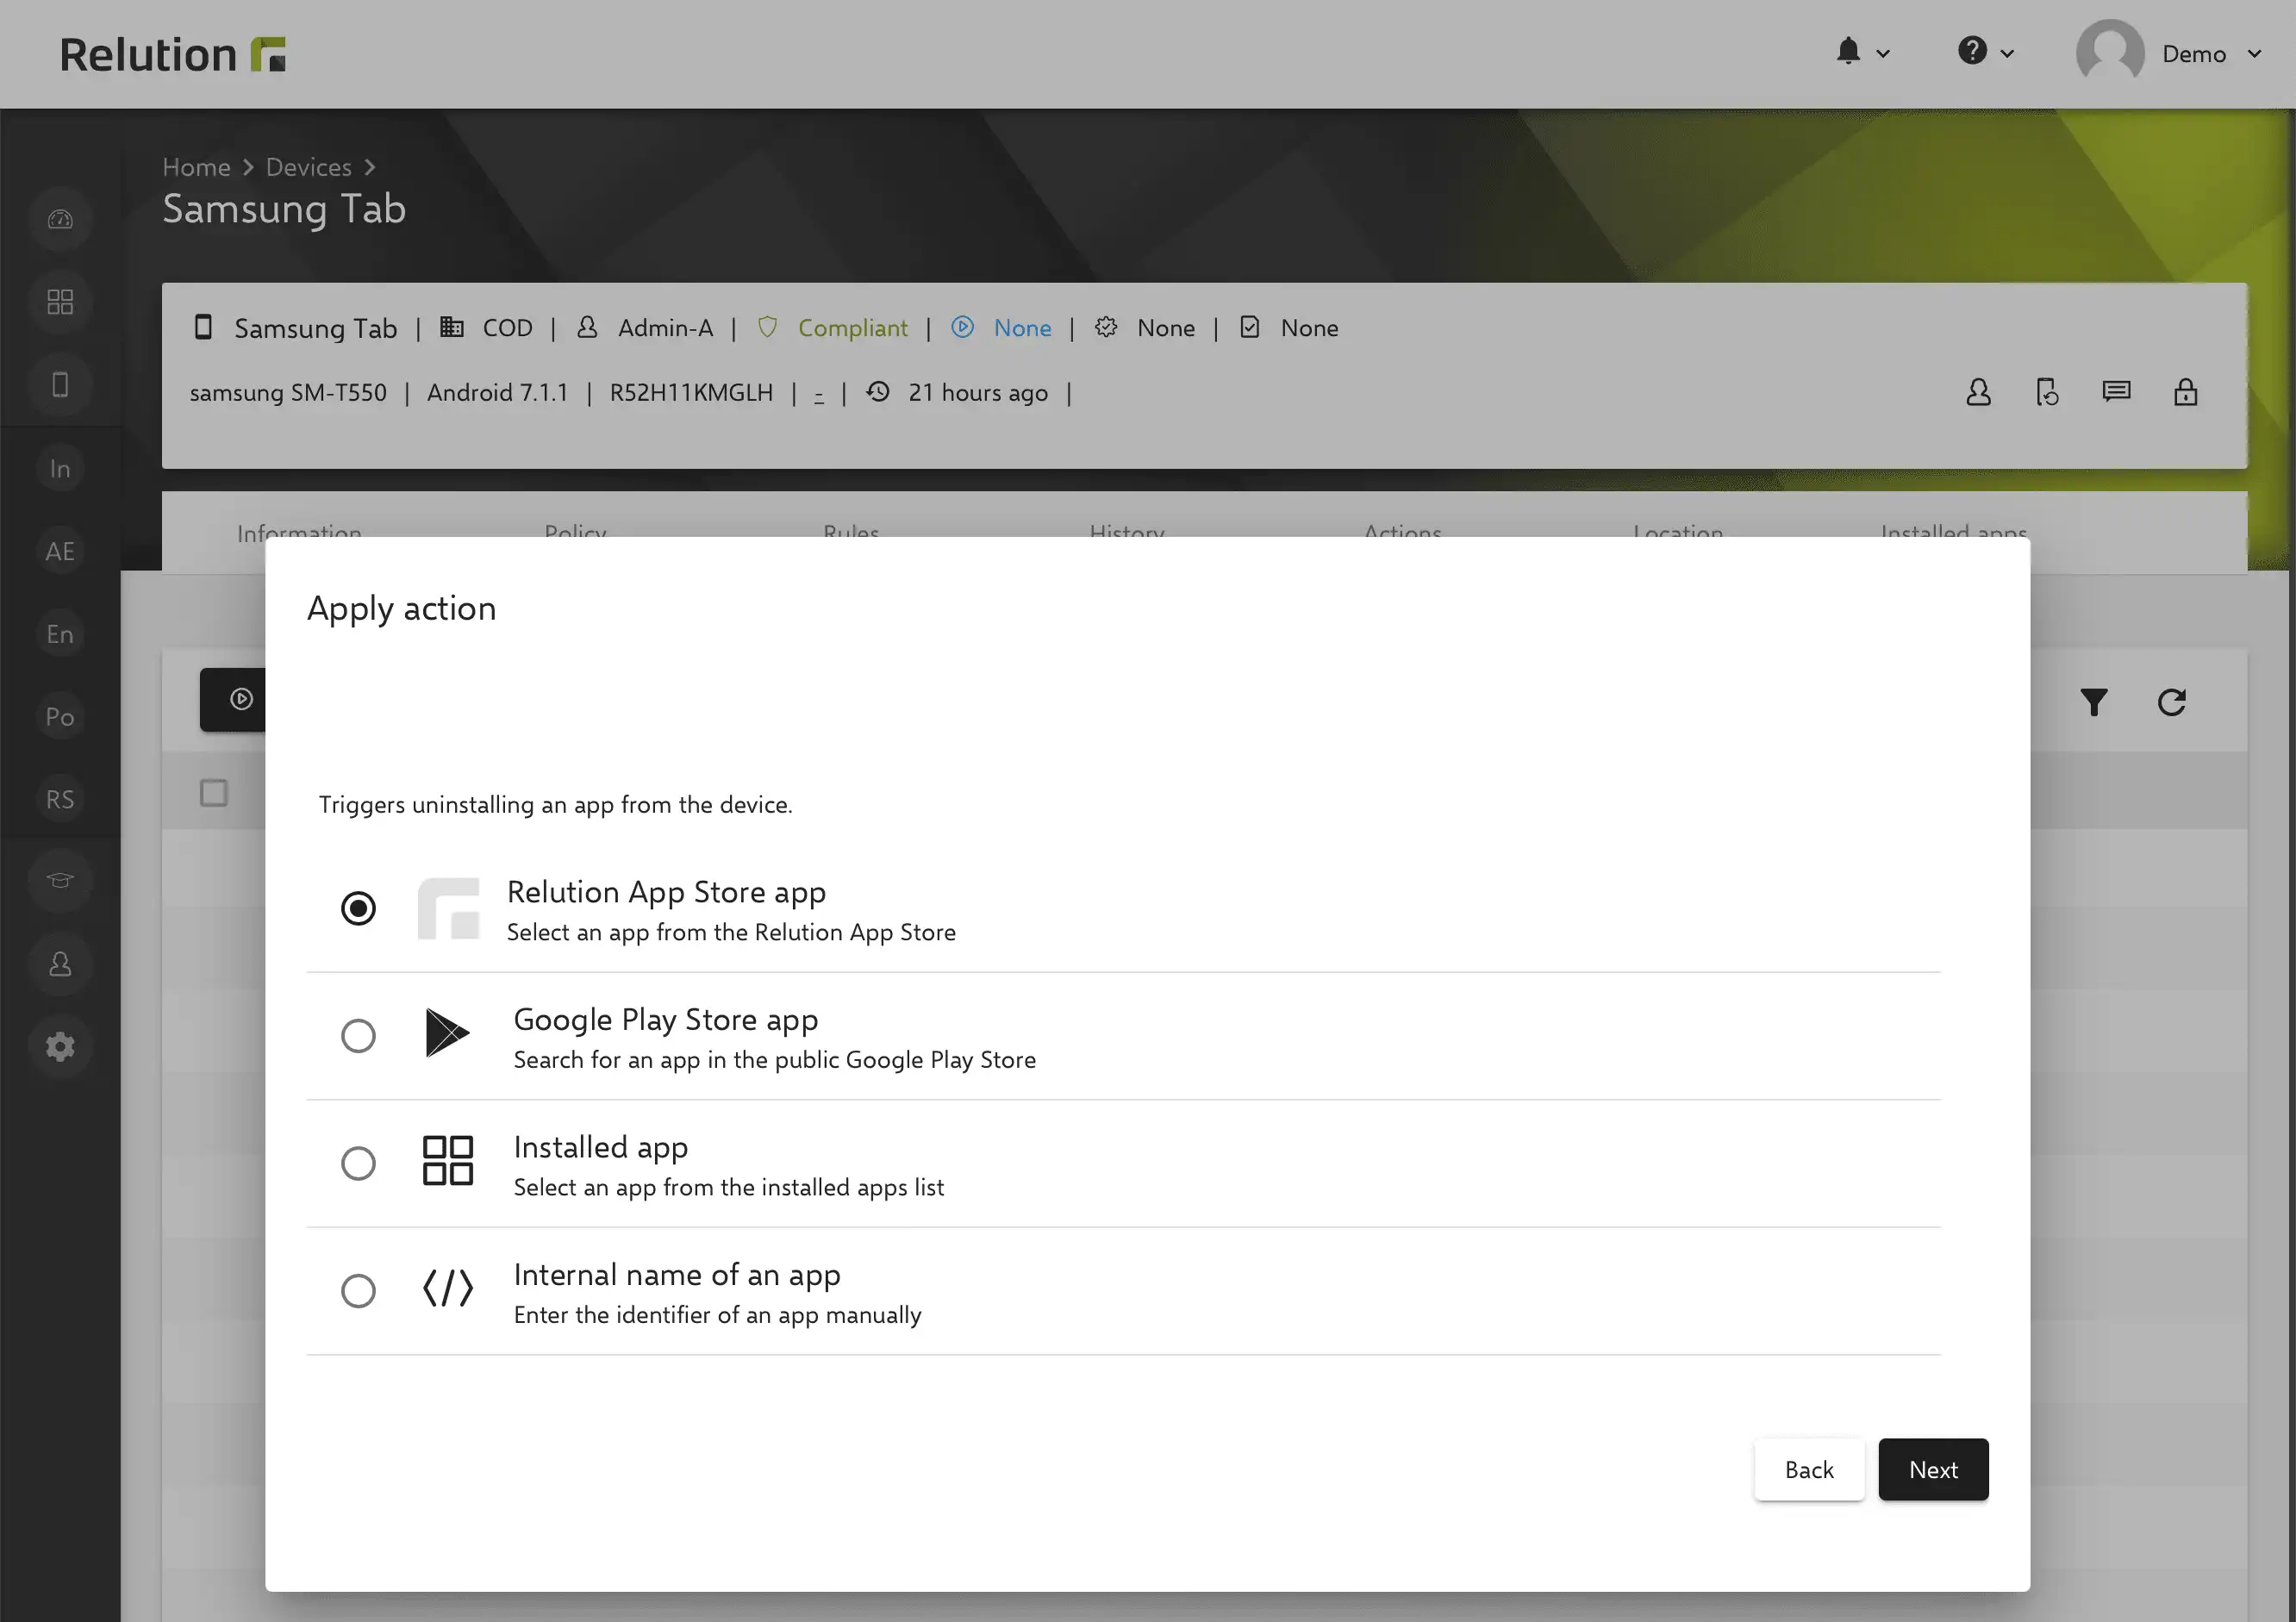Open the education cap sidebar icon

(x=60, y=881)
